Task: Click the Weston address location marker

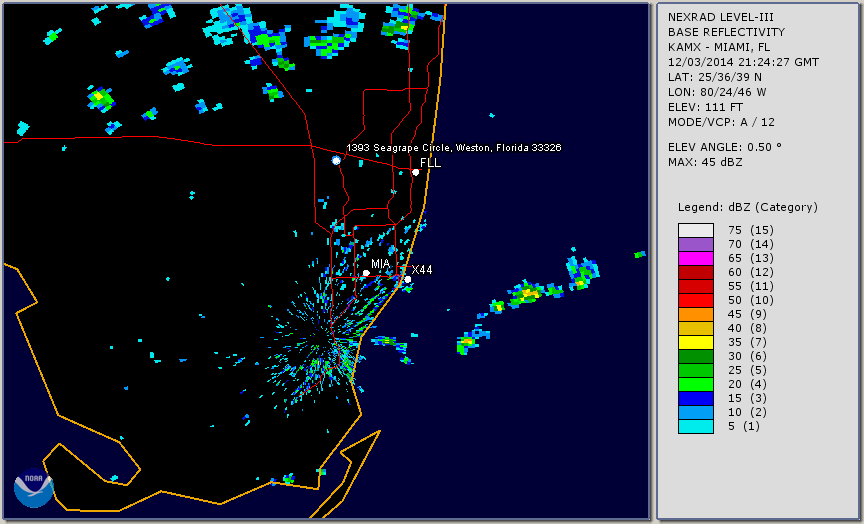Action: pyautogui.click(x=336, y=160)
